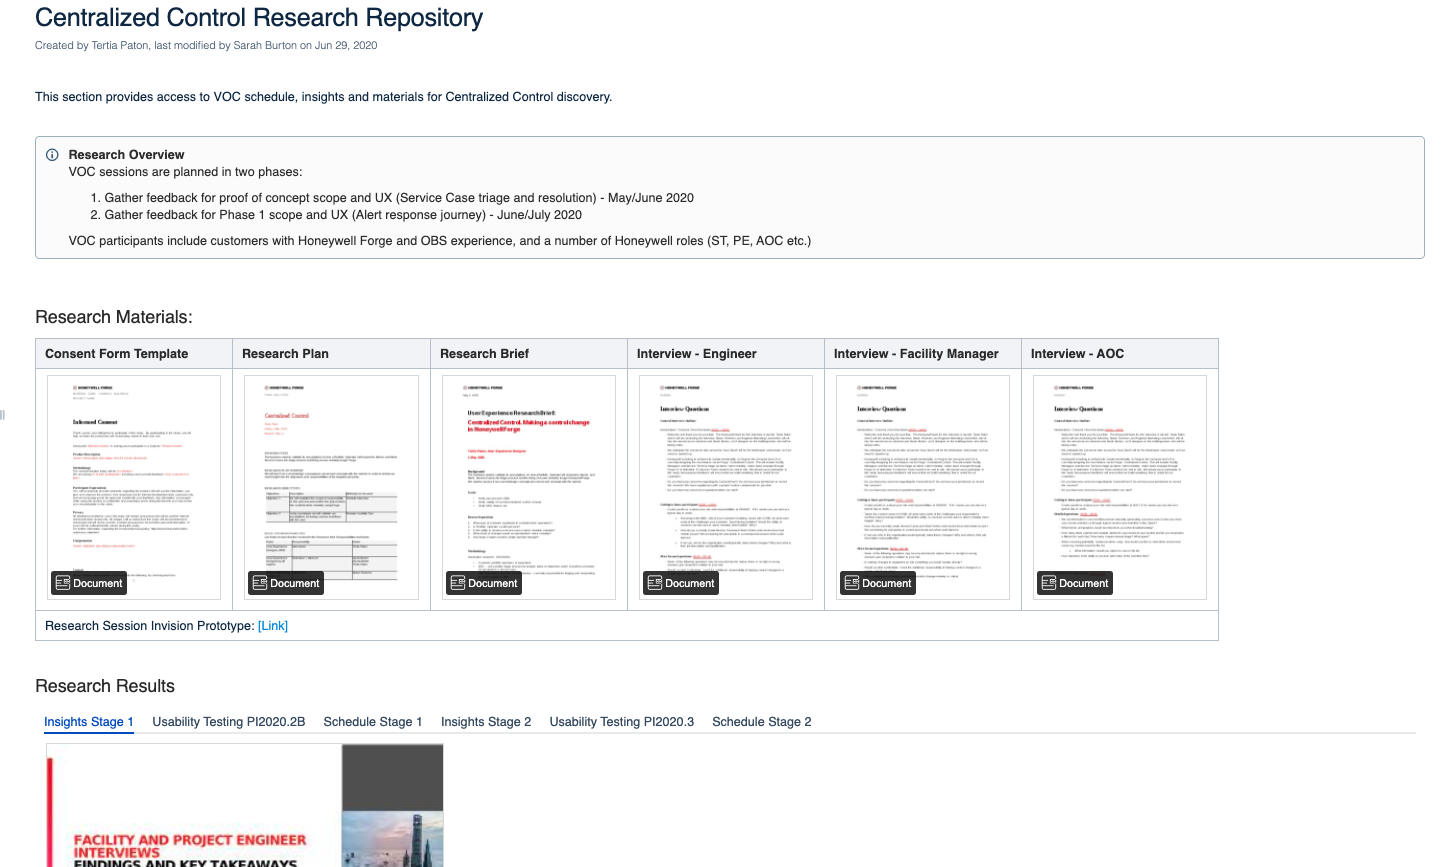This screenshot has width=1442, height=867.
Task: Expand the left sidebar using the edge handle
Action: pos(4,415)
